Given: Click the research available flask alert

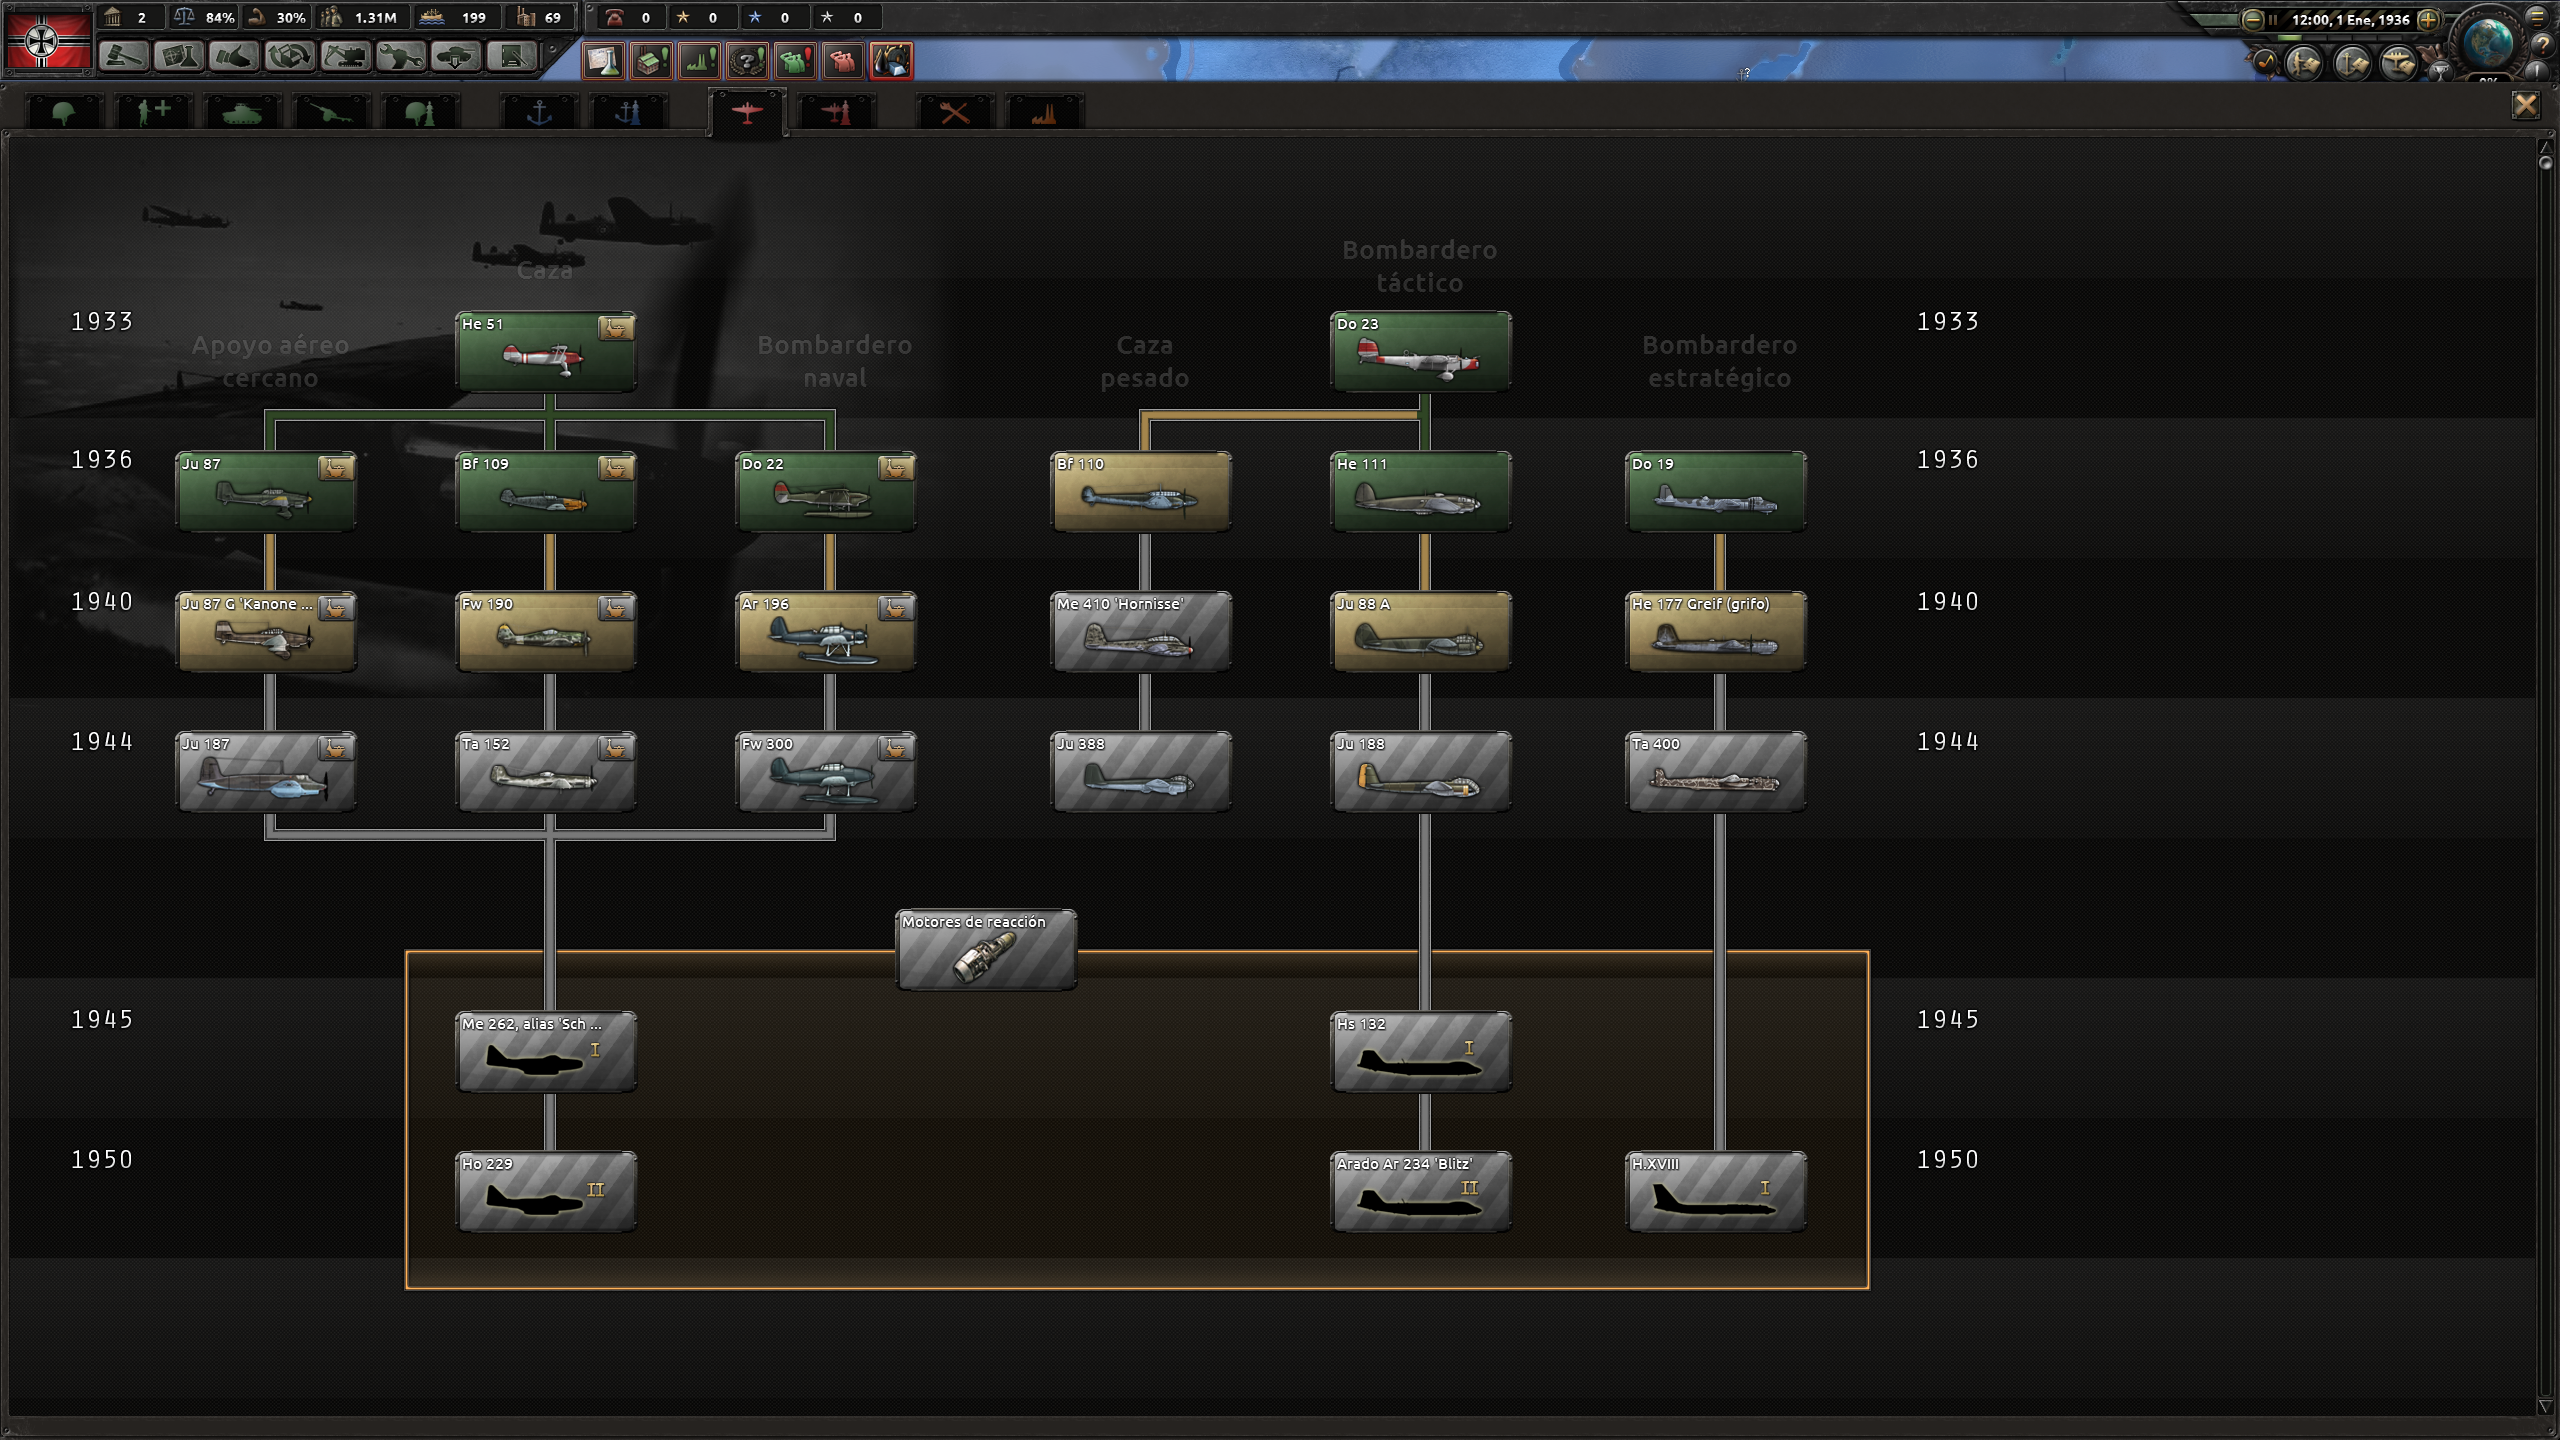Looking at the screenshot, I should [x=604, y=61].
